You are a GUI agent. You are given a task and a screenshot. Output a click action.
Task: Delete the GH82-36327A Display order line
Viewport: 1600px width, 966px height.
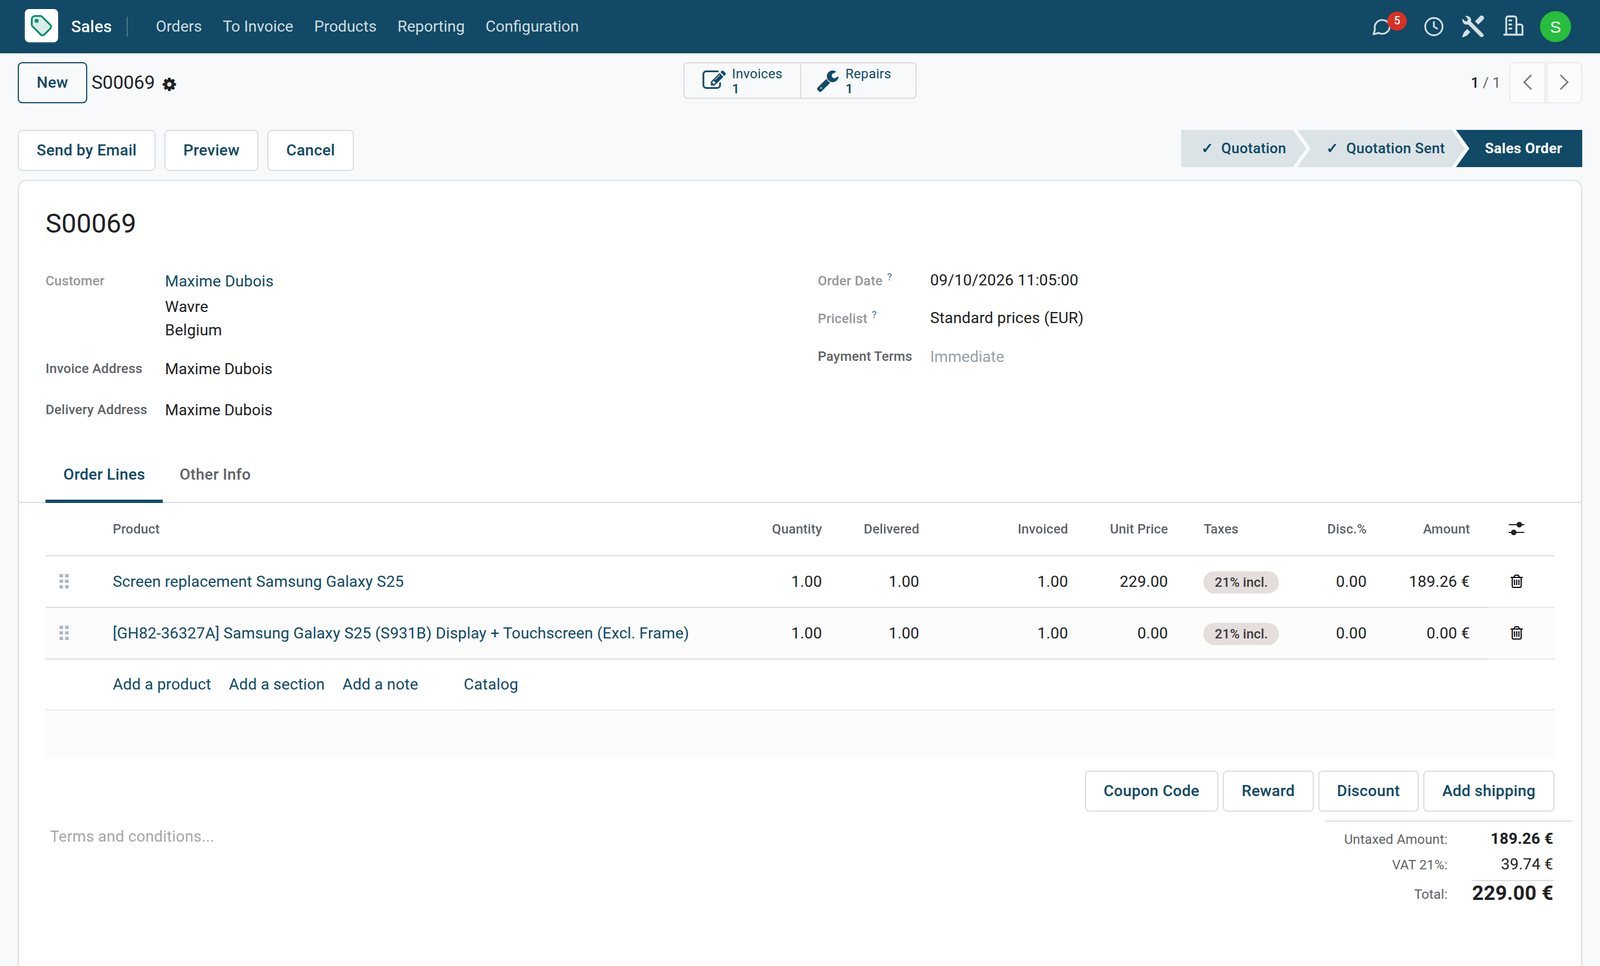pyautogui.click(x=1516, y=633)
